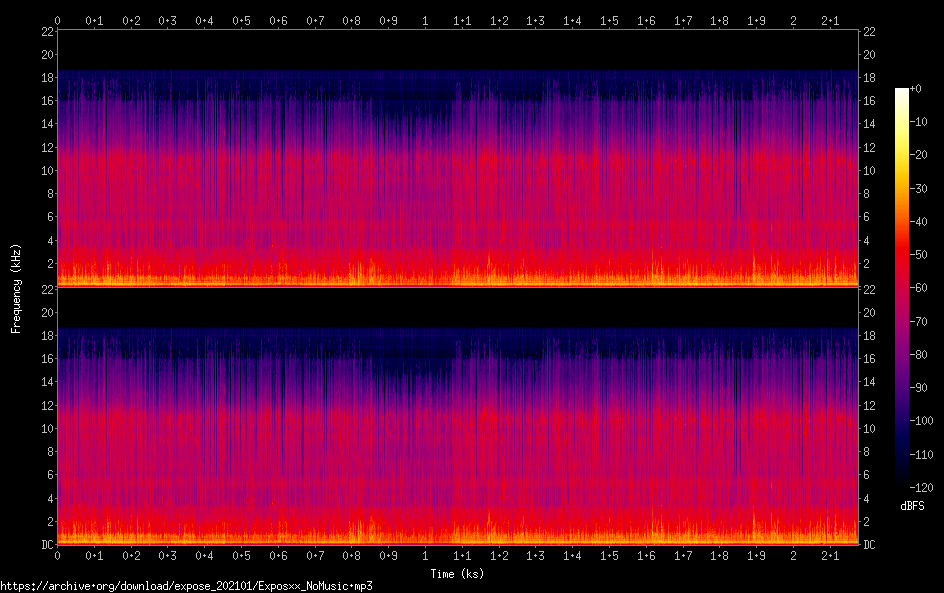The width and height of the screenshot is (944, 593).
Task: Click the '2' tick on the bottom time axis
Action: click(x=793, y=556)
